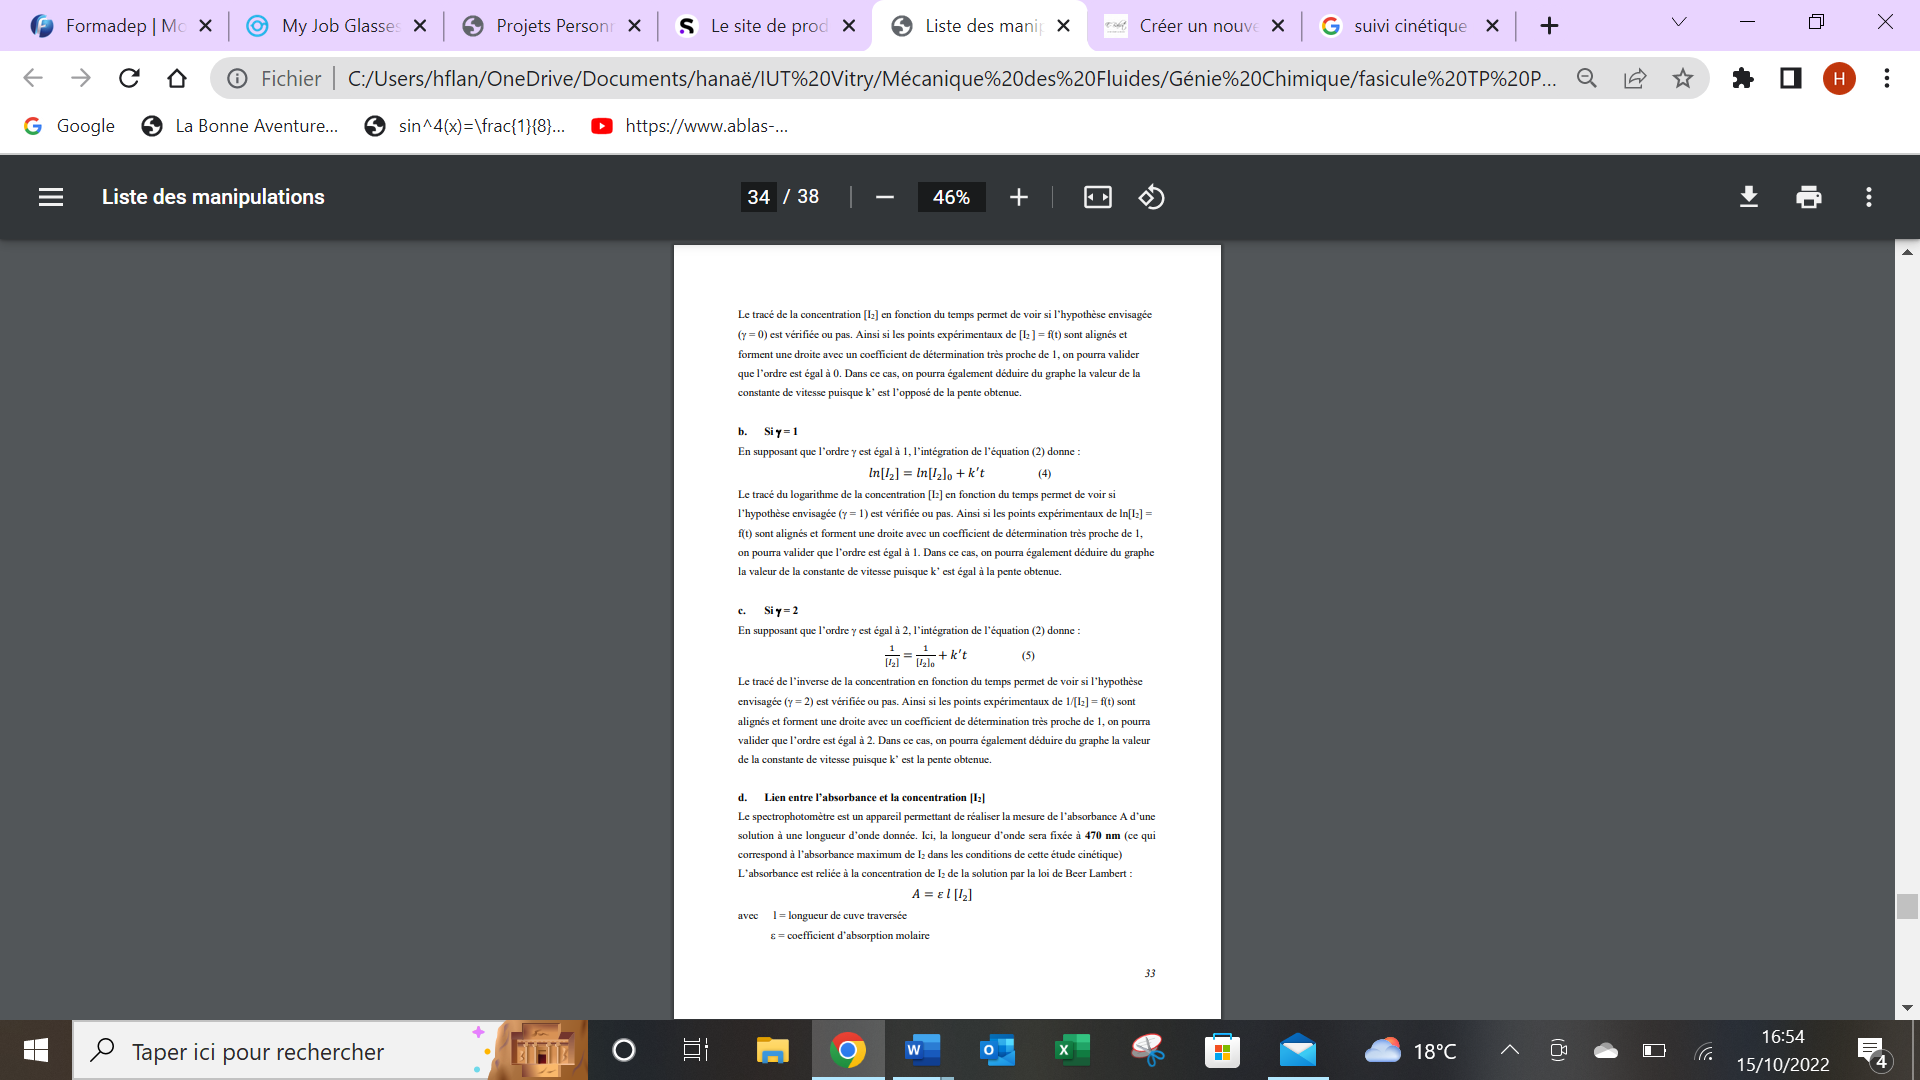Click the page number input field

(x=758, y=197)
